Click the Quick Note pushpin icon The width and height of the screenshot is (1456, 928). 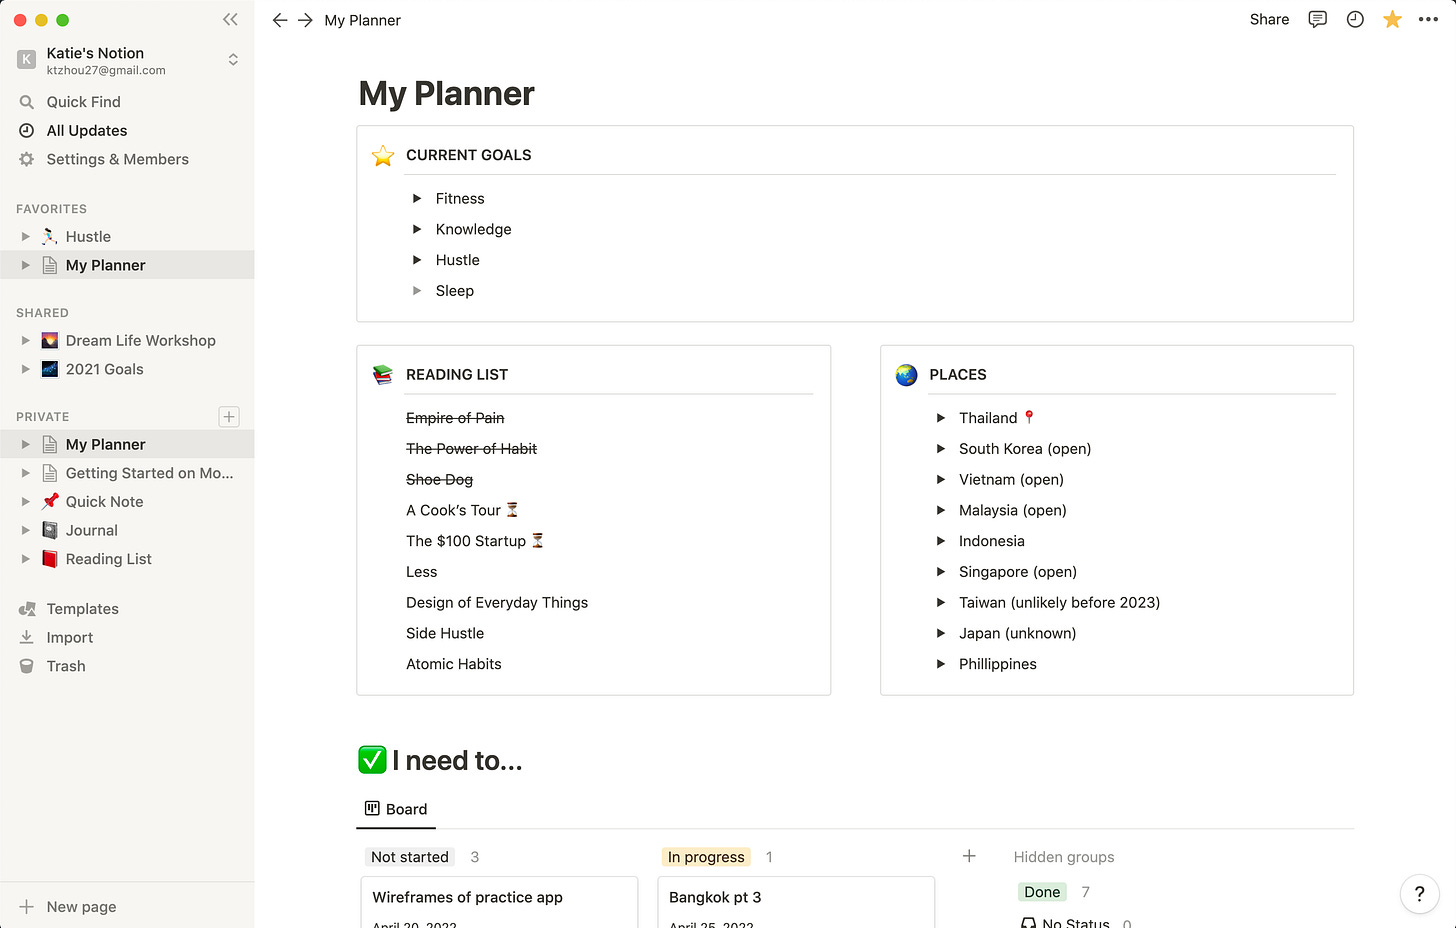[x=50, y=501]
